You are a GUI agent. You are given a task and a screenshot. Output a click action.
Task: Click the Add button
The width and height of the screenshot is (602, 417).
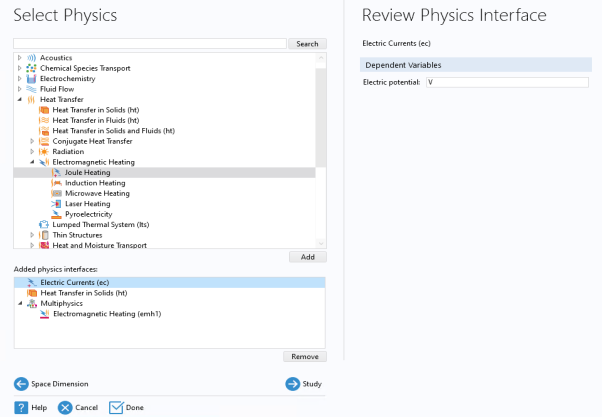[308, 257]
